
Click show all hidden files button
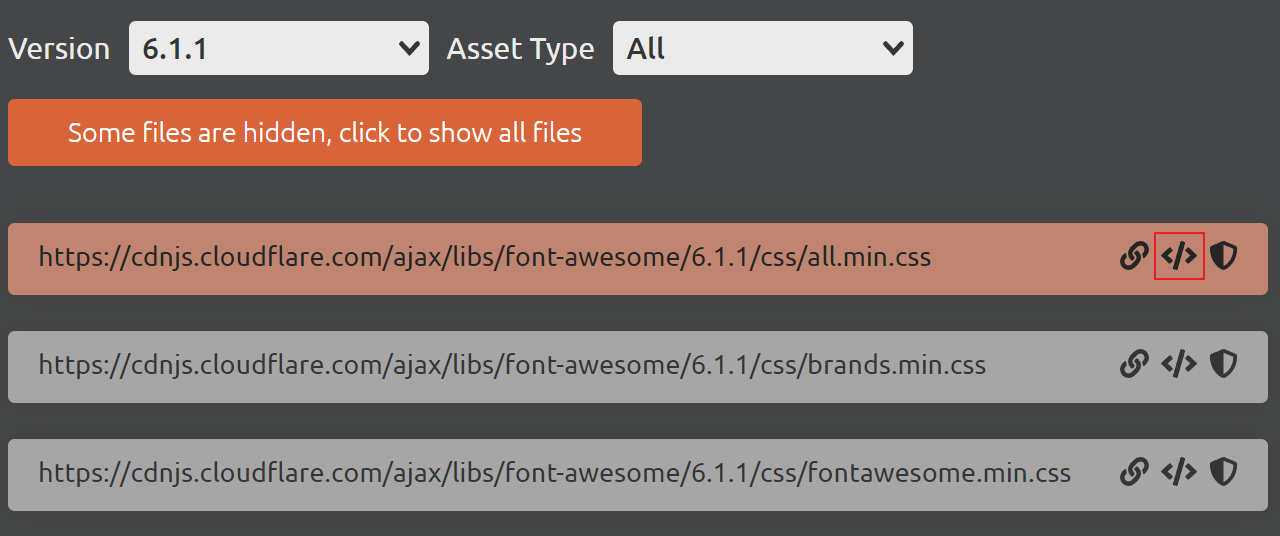325,132
